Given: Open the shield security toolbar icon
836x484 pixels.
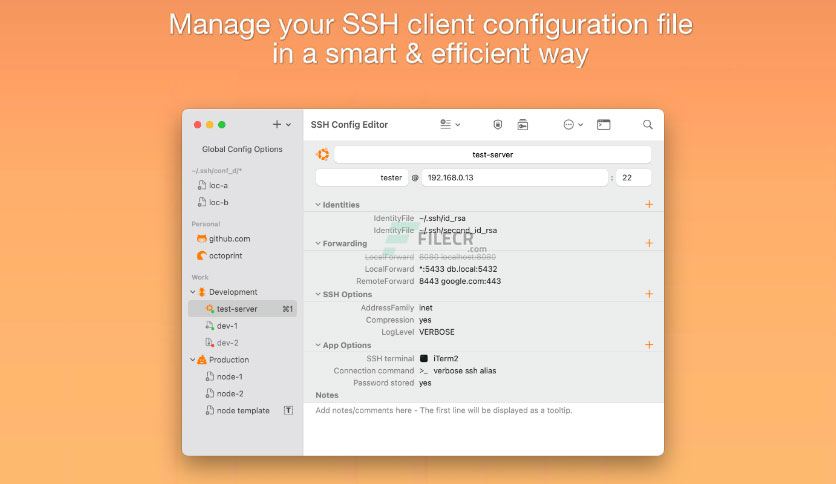Looking at the screenshot, I should [497, 124].
